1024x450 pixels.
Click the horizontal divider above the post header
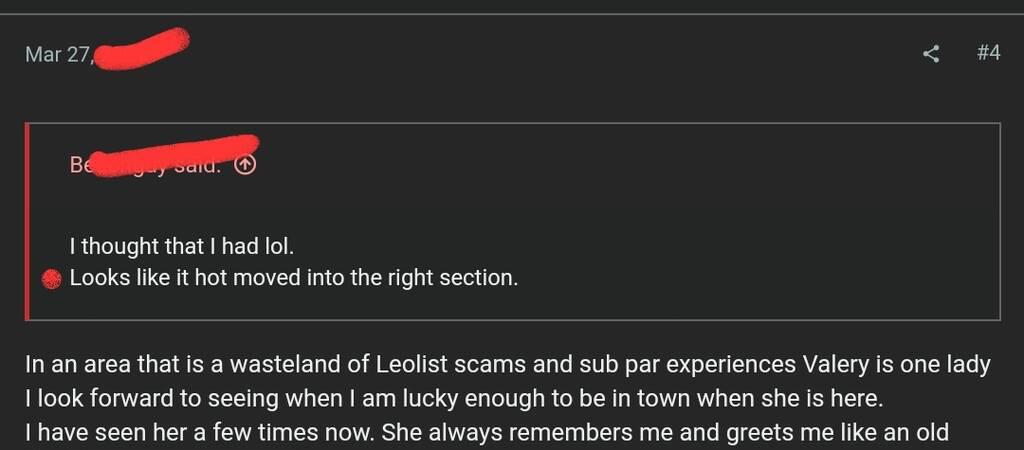pyautogui.click(x=512, y=13)
